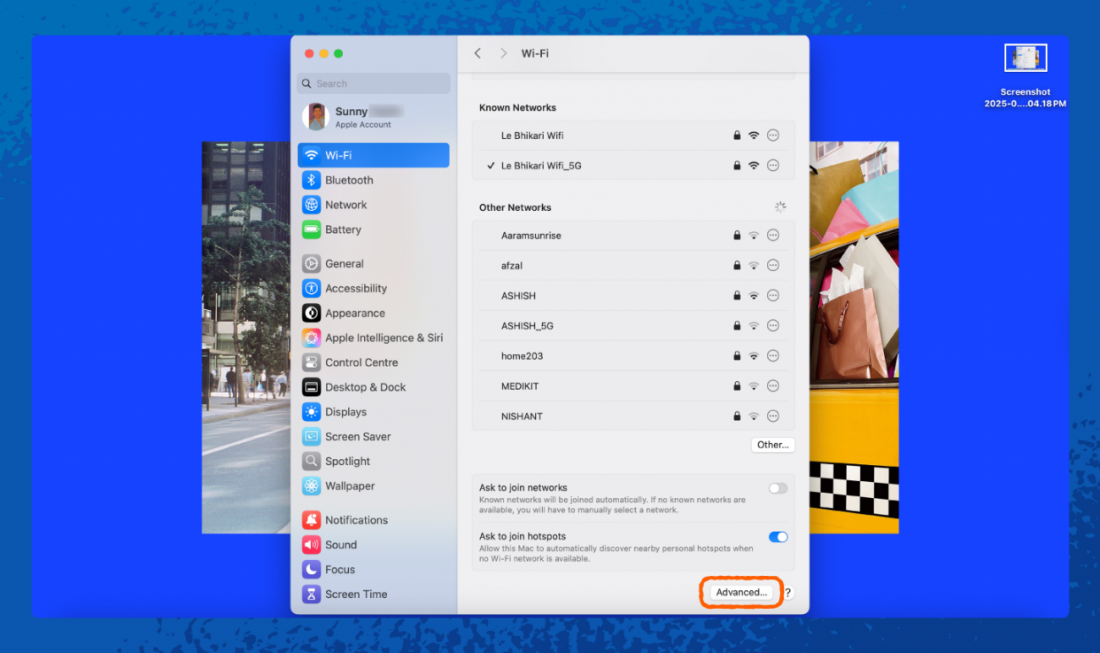Open more options for home203 network
Image resolution: width=1100 pixels, height=653 pixels.
(773, 356)
